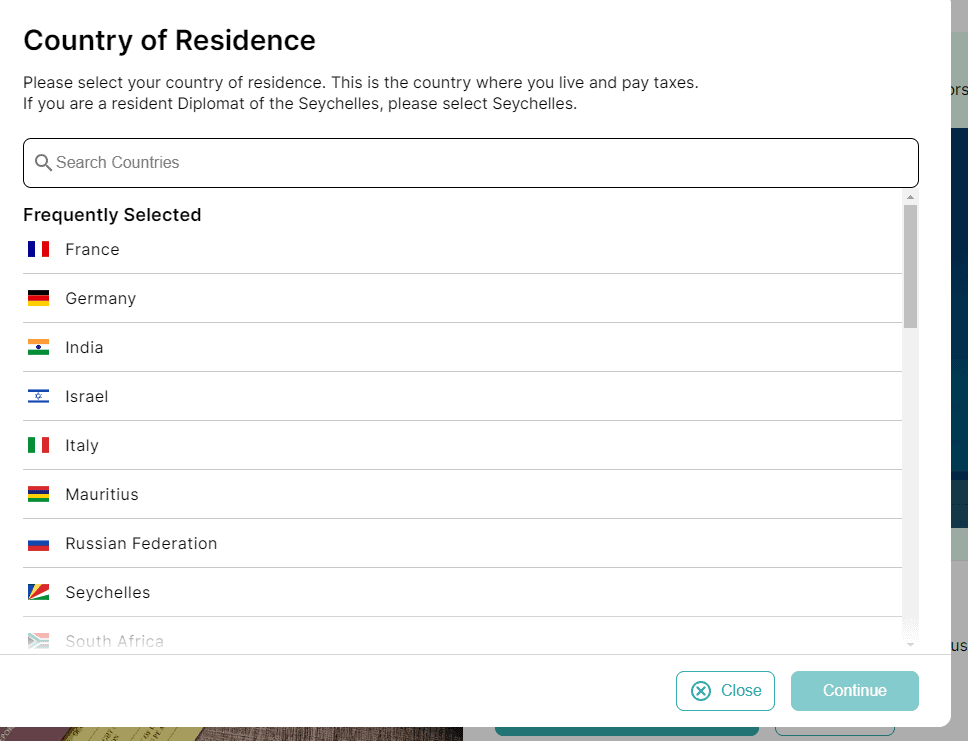The image size is (968, 741).
Task: Choose South Africa country entry
Action: tap(462, 636)
